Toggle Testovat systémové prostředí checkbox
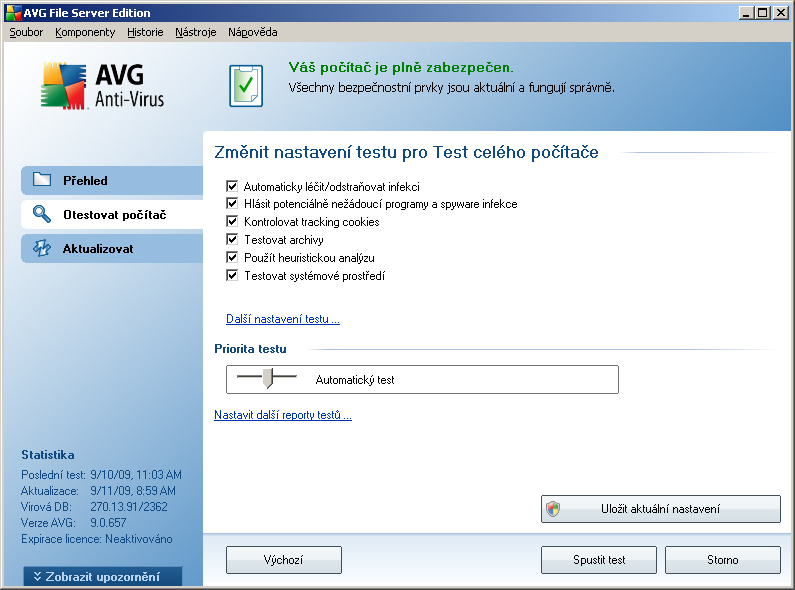This screenshot has width=795, height=590. pos(232,275)
